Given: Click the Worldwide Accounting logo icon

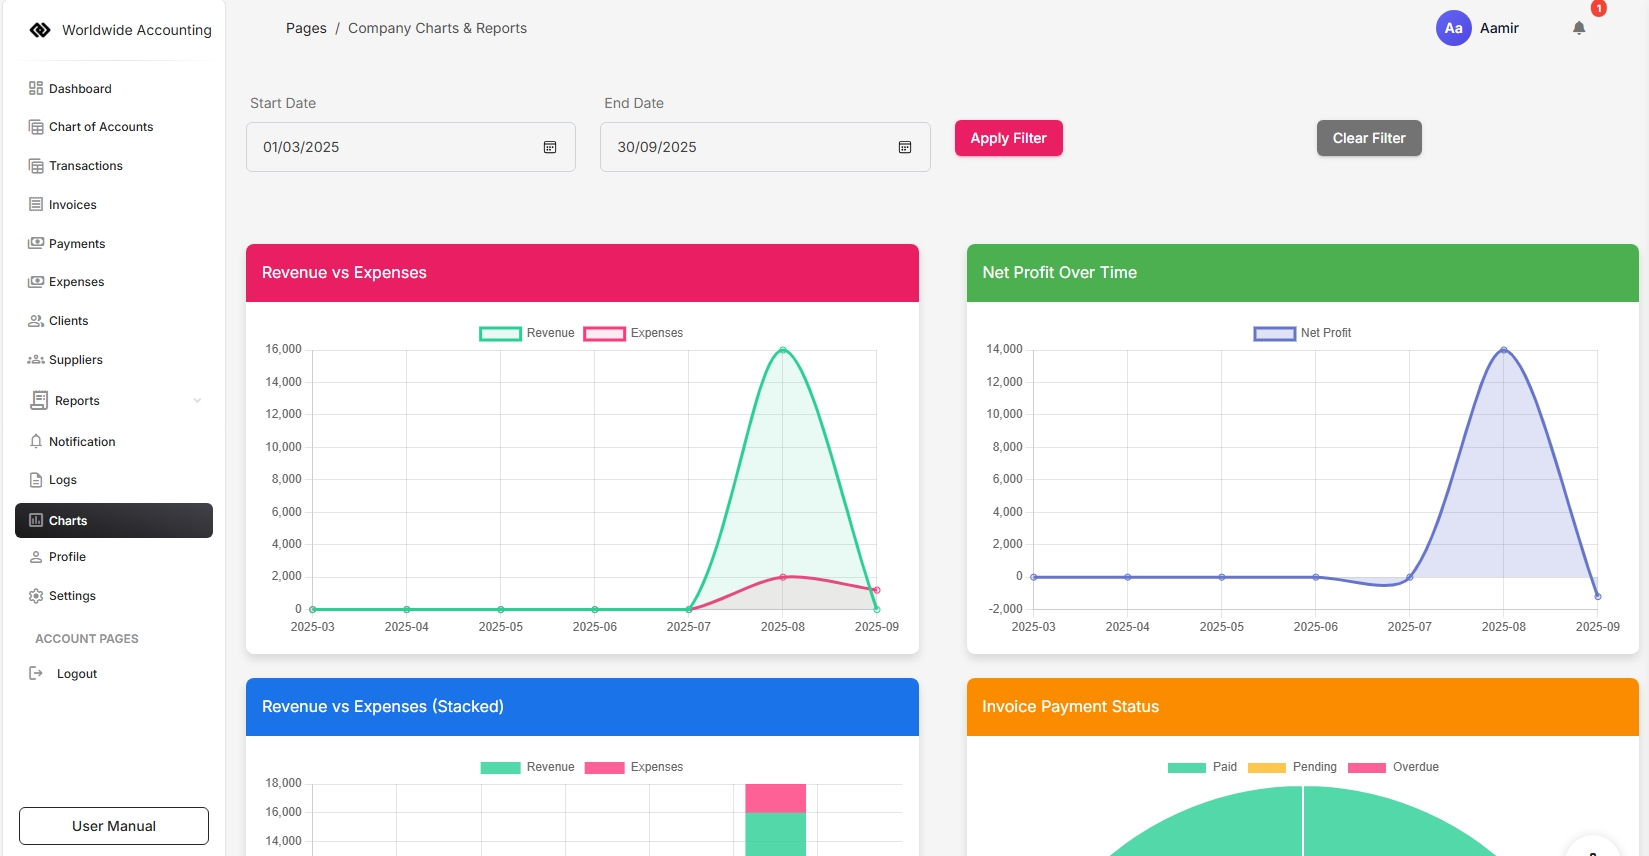Looking at the screenshot, I should click(40, 30).
